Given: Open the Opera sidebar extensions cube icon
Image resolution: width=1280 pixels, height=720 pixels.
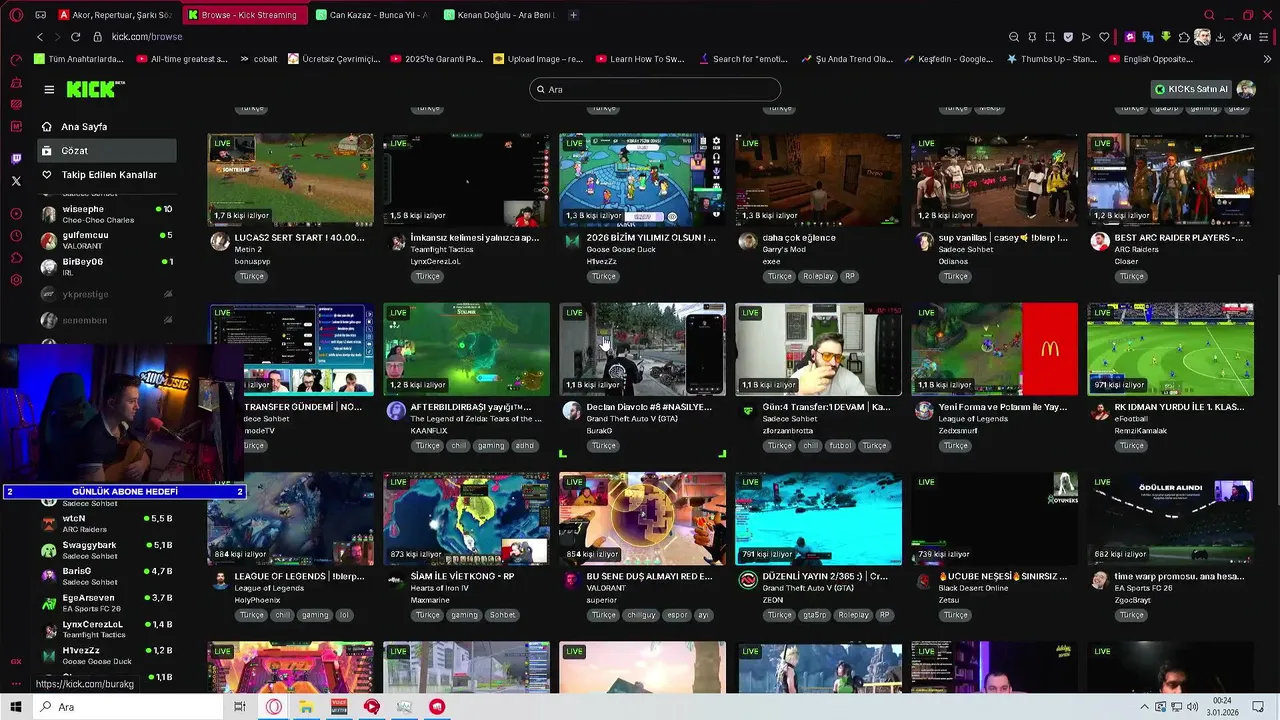Looking at the screenshot, I should pos(16,258).
